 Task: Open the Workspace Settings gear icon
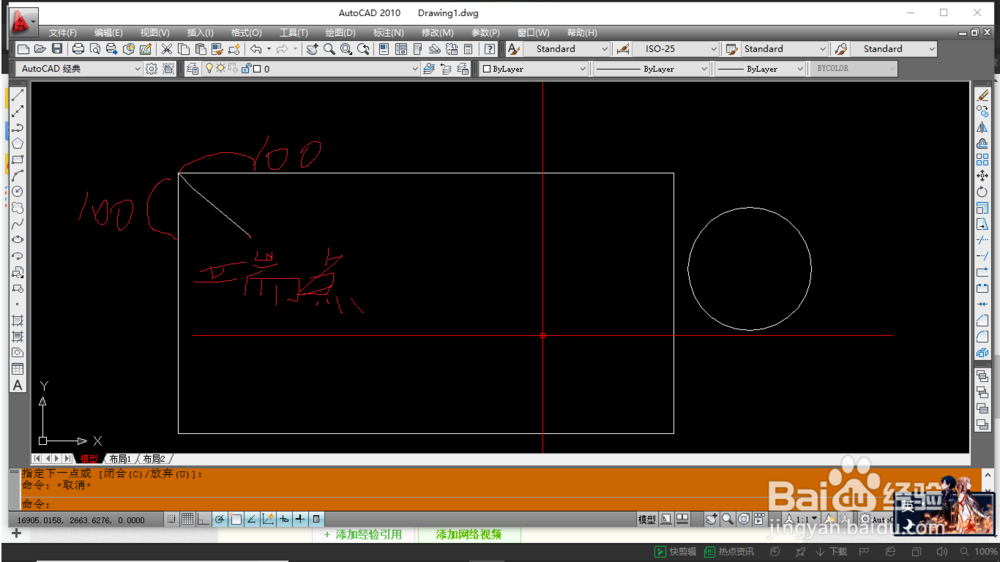[151, 69]
